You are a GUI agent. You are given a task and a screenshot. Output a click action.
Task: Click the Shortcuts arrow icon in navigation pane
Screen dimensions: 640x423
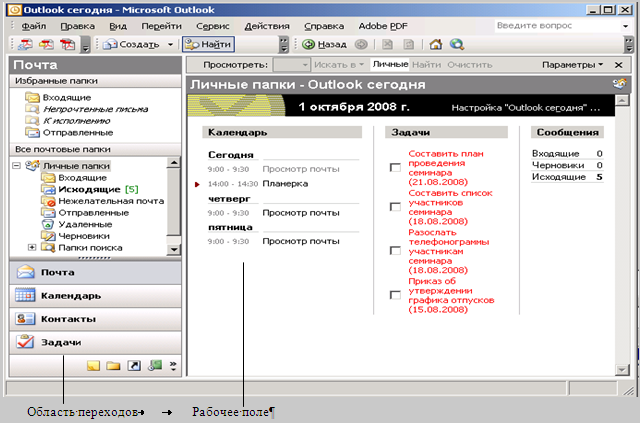click(x=134, y=366)
